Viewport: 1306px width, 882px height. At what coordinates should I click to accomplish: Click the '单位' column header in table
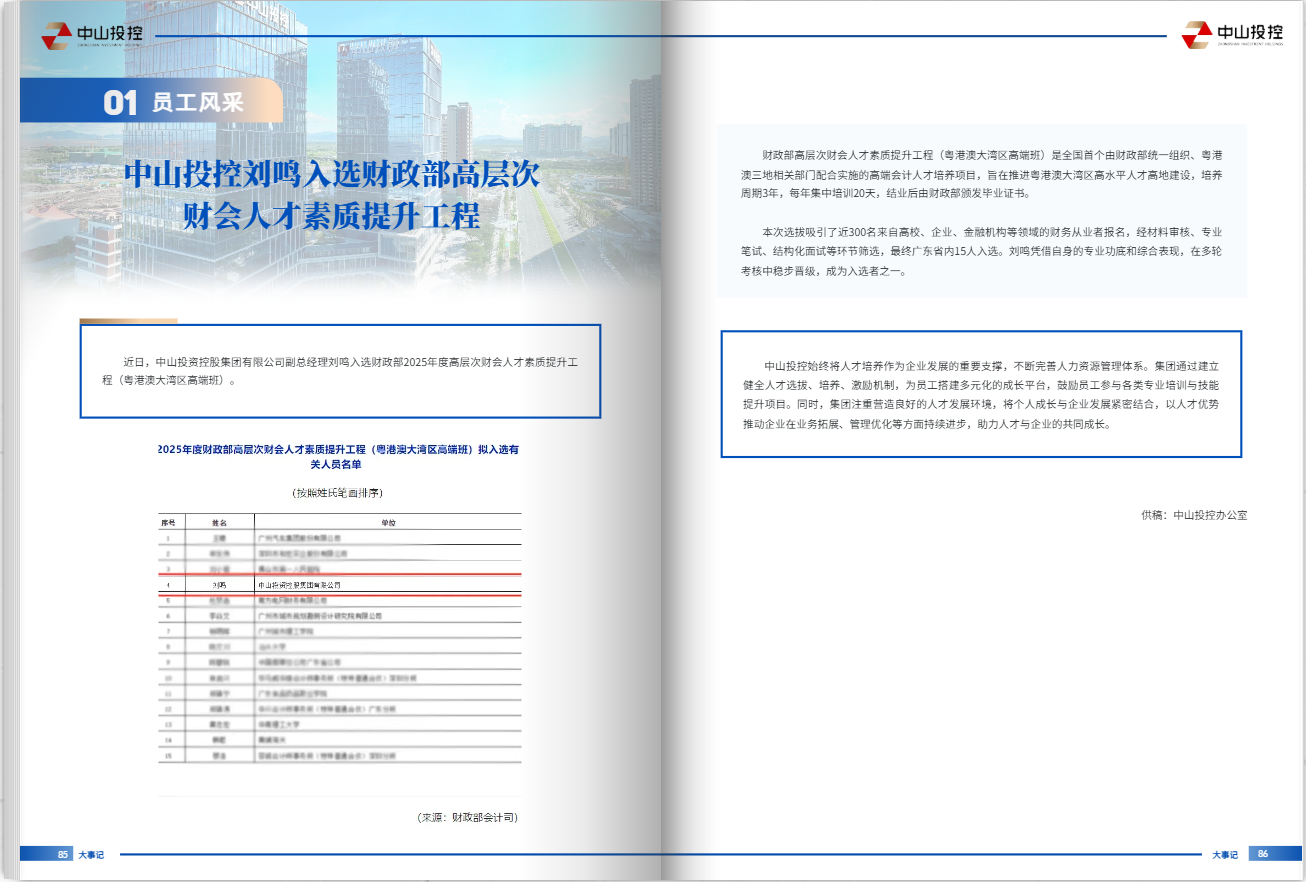pos(388,523)
